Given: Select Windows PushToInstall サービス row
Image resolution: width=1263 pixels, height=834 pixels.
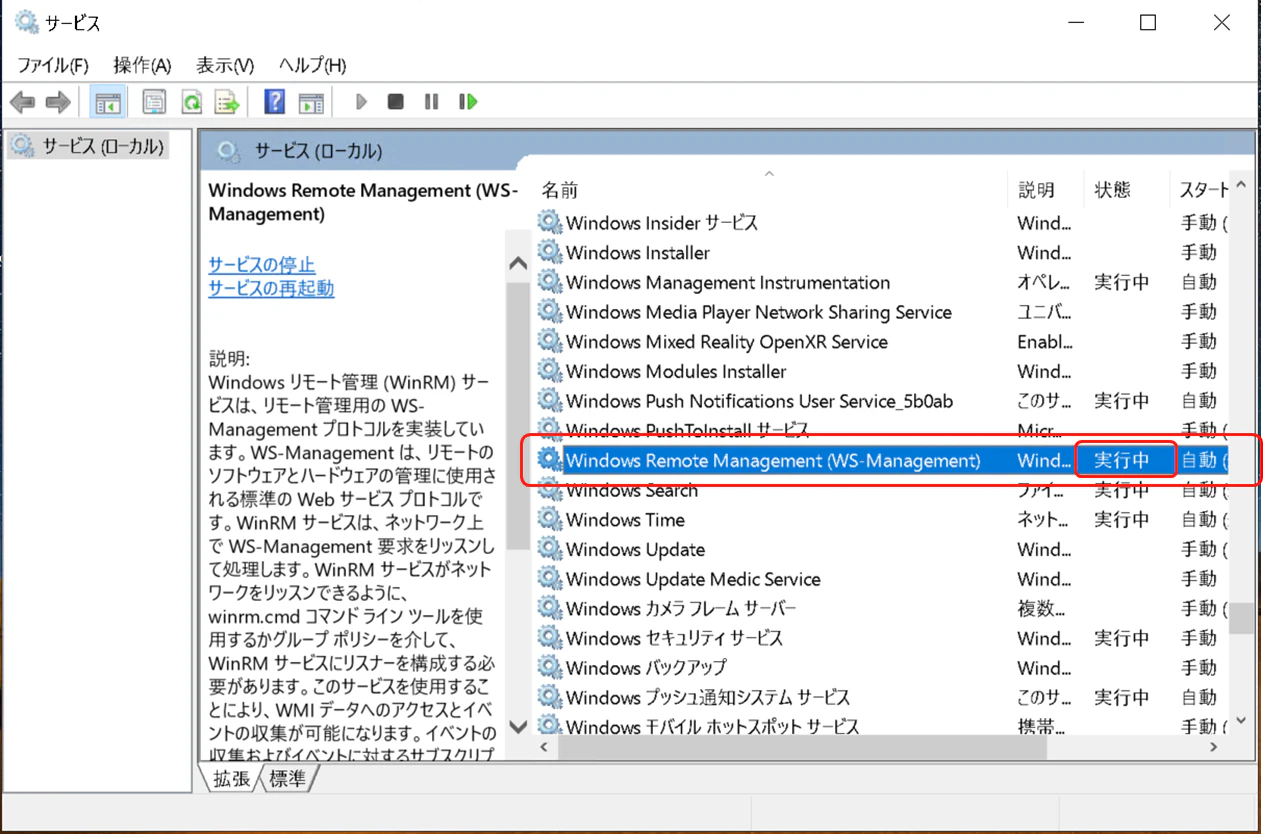Looking at the screenshot, I should [x=881, y=430].
